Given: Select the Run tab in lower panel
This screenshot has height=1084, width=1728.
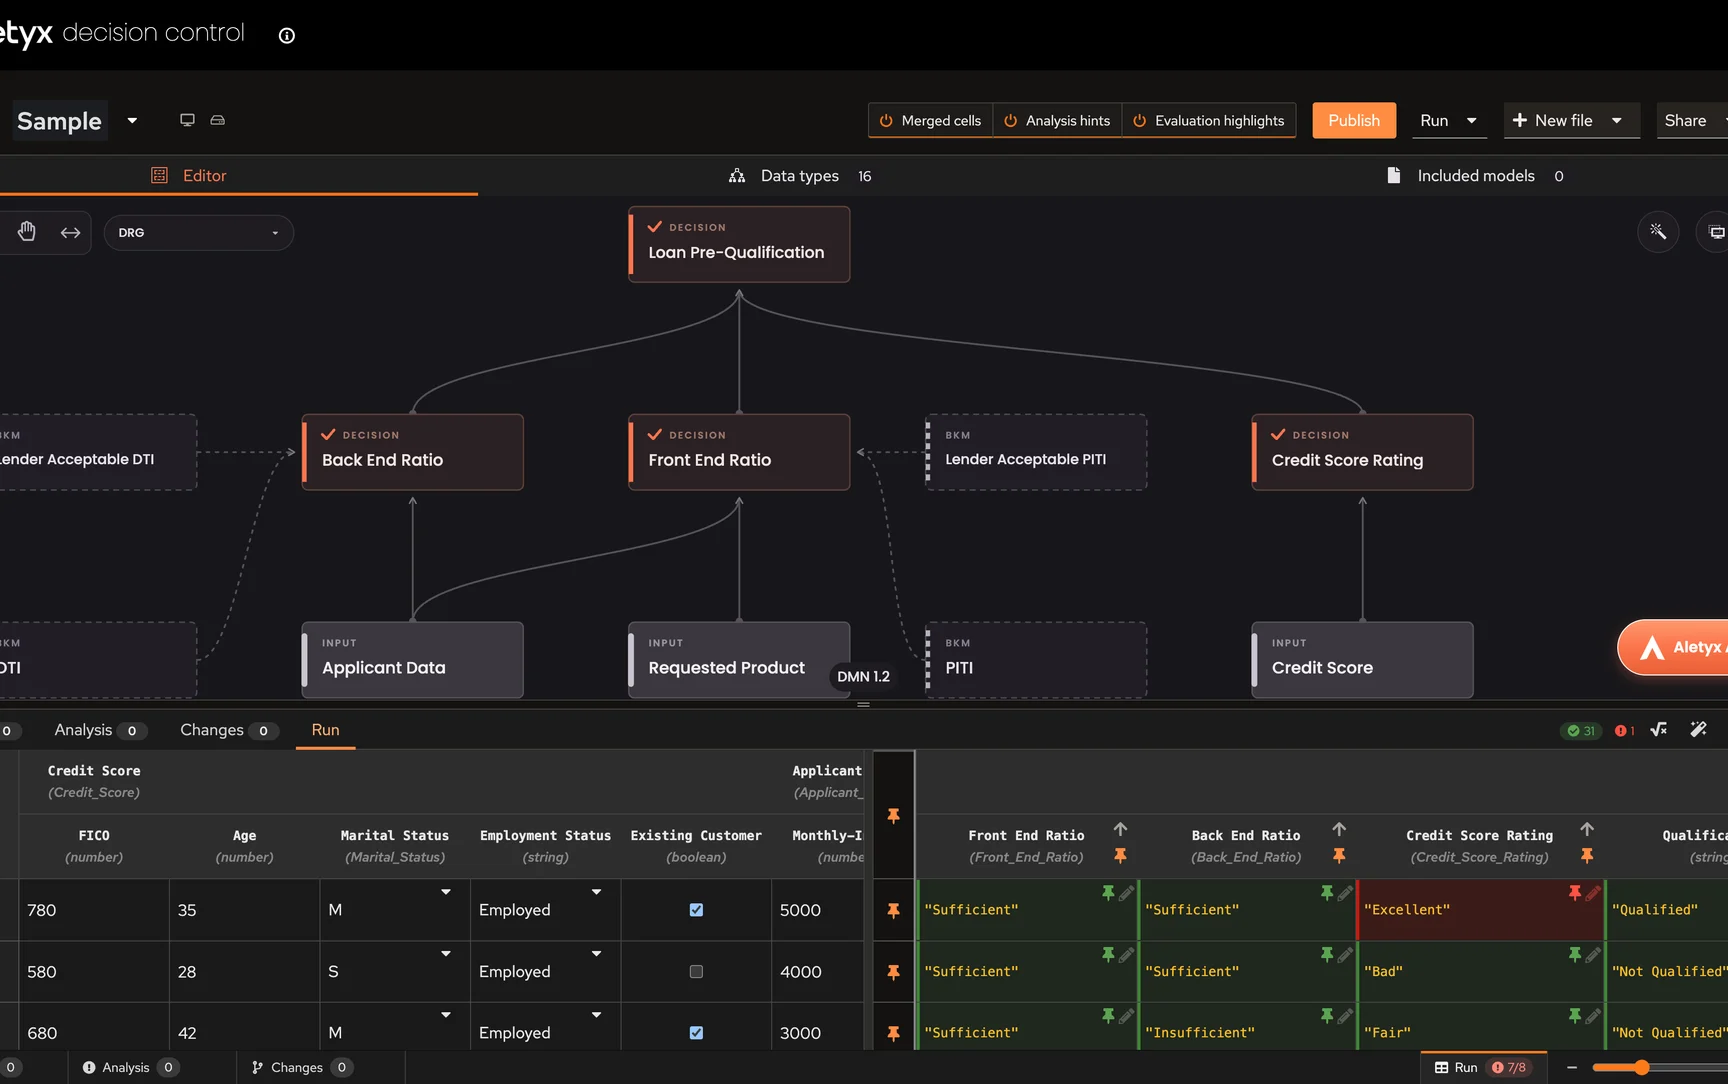Looking at the screenshot, I should click(325, 730).
